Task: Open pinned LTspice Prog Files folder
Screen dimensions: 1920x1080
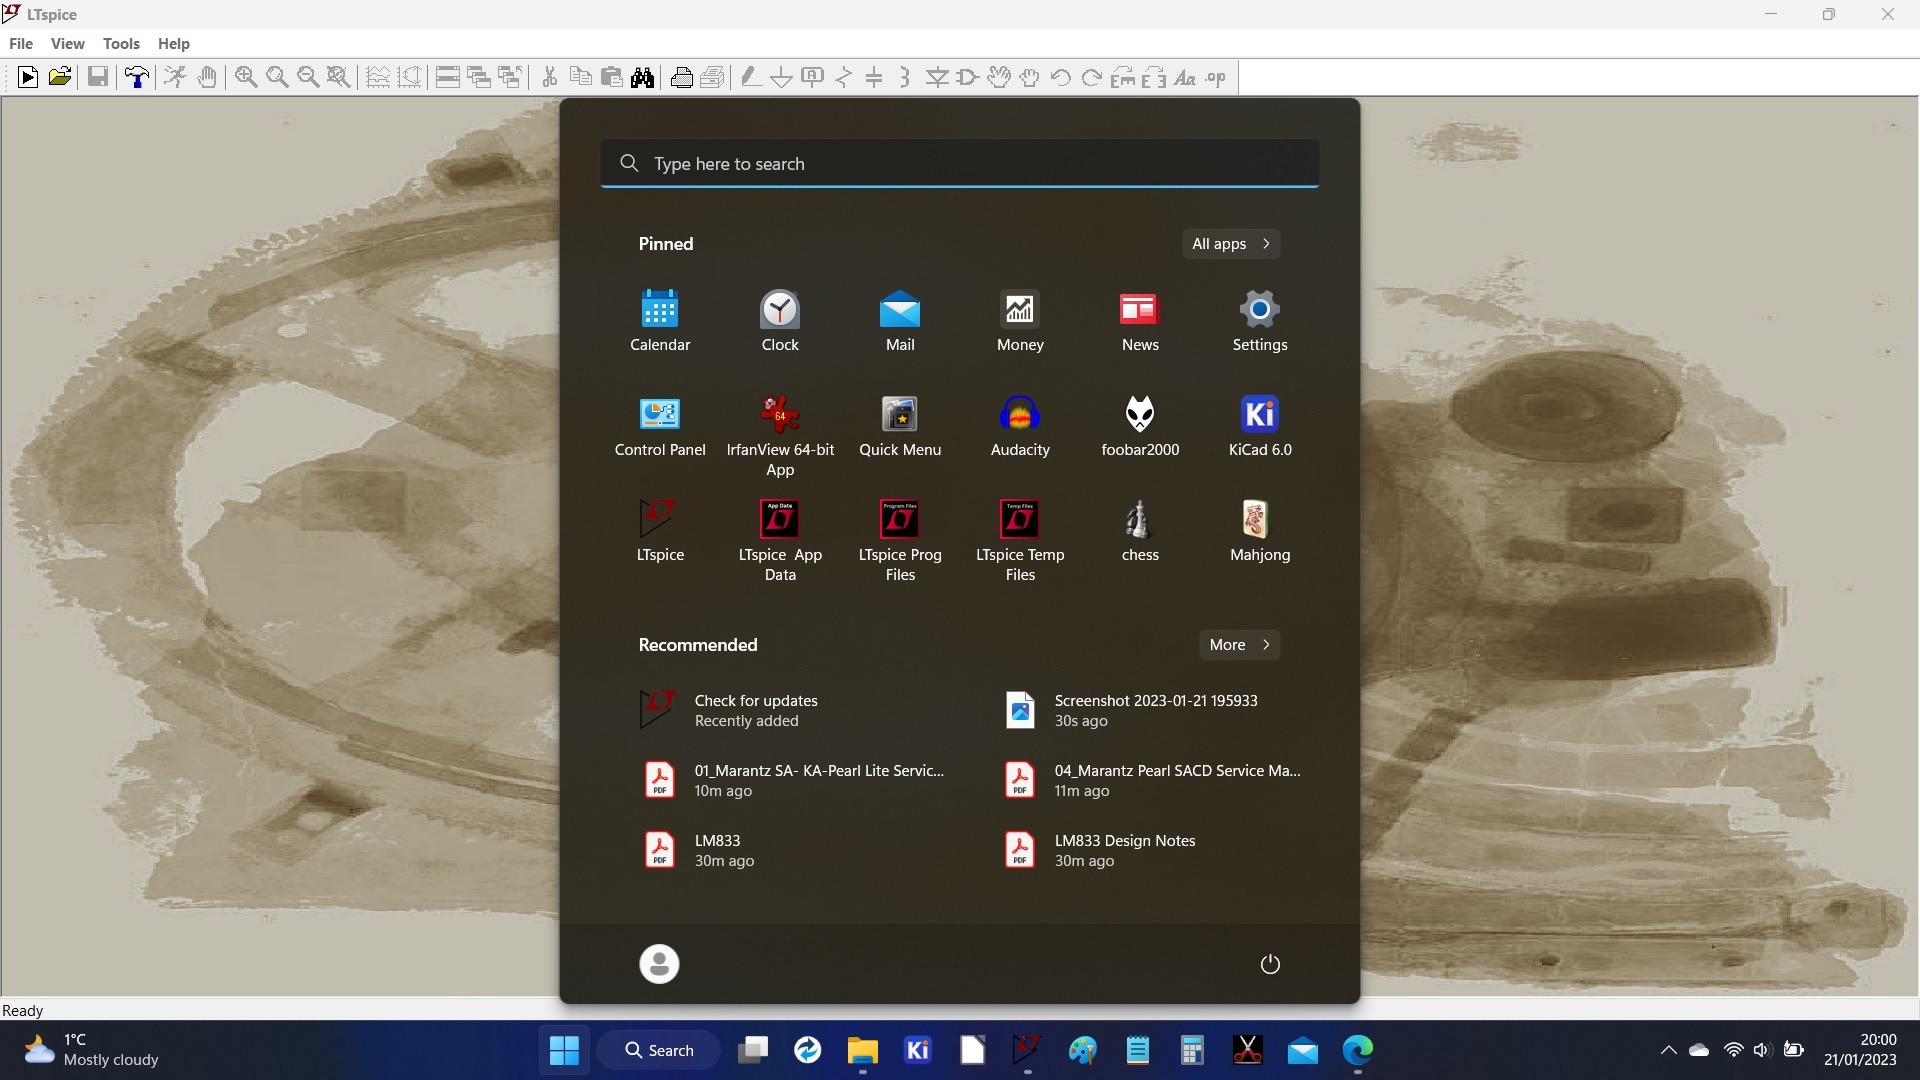Action: (x=900, y=541)
